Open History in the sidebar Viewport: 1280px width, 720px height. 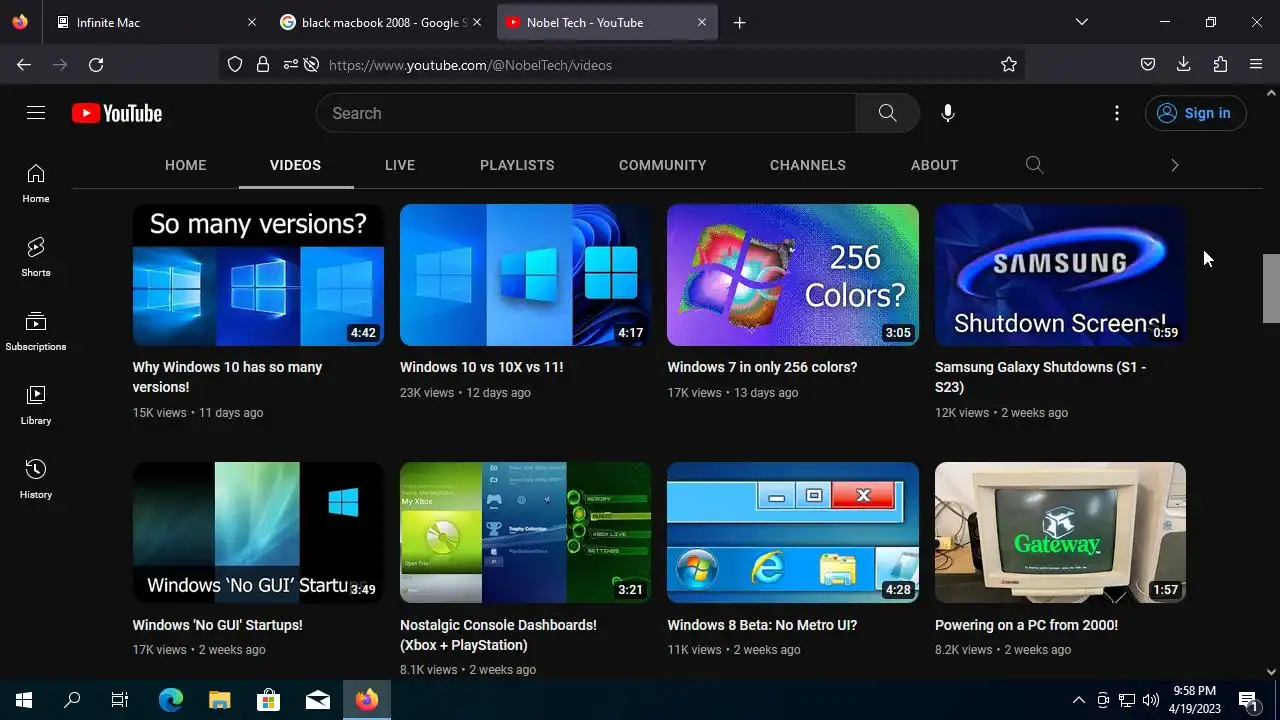pos(36,479)
